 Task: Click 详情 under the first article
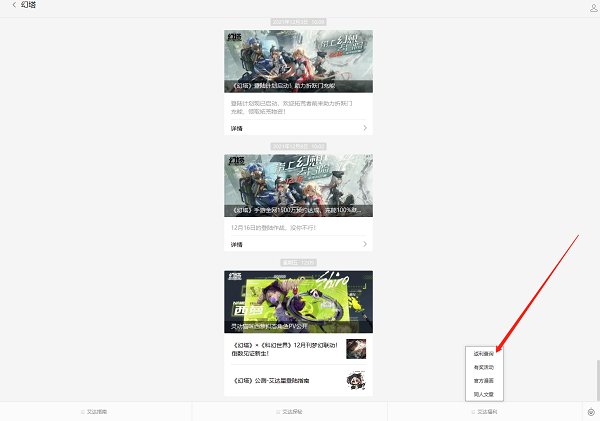[237, 128]
